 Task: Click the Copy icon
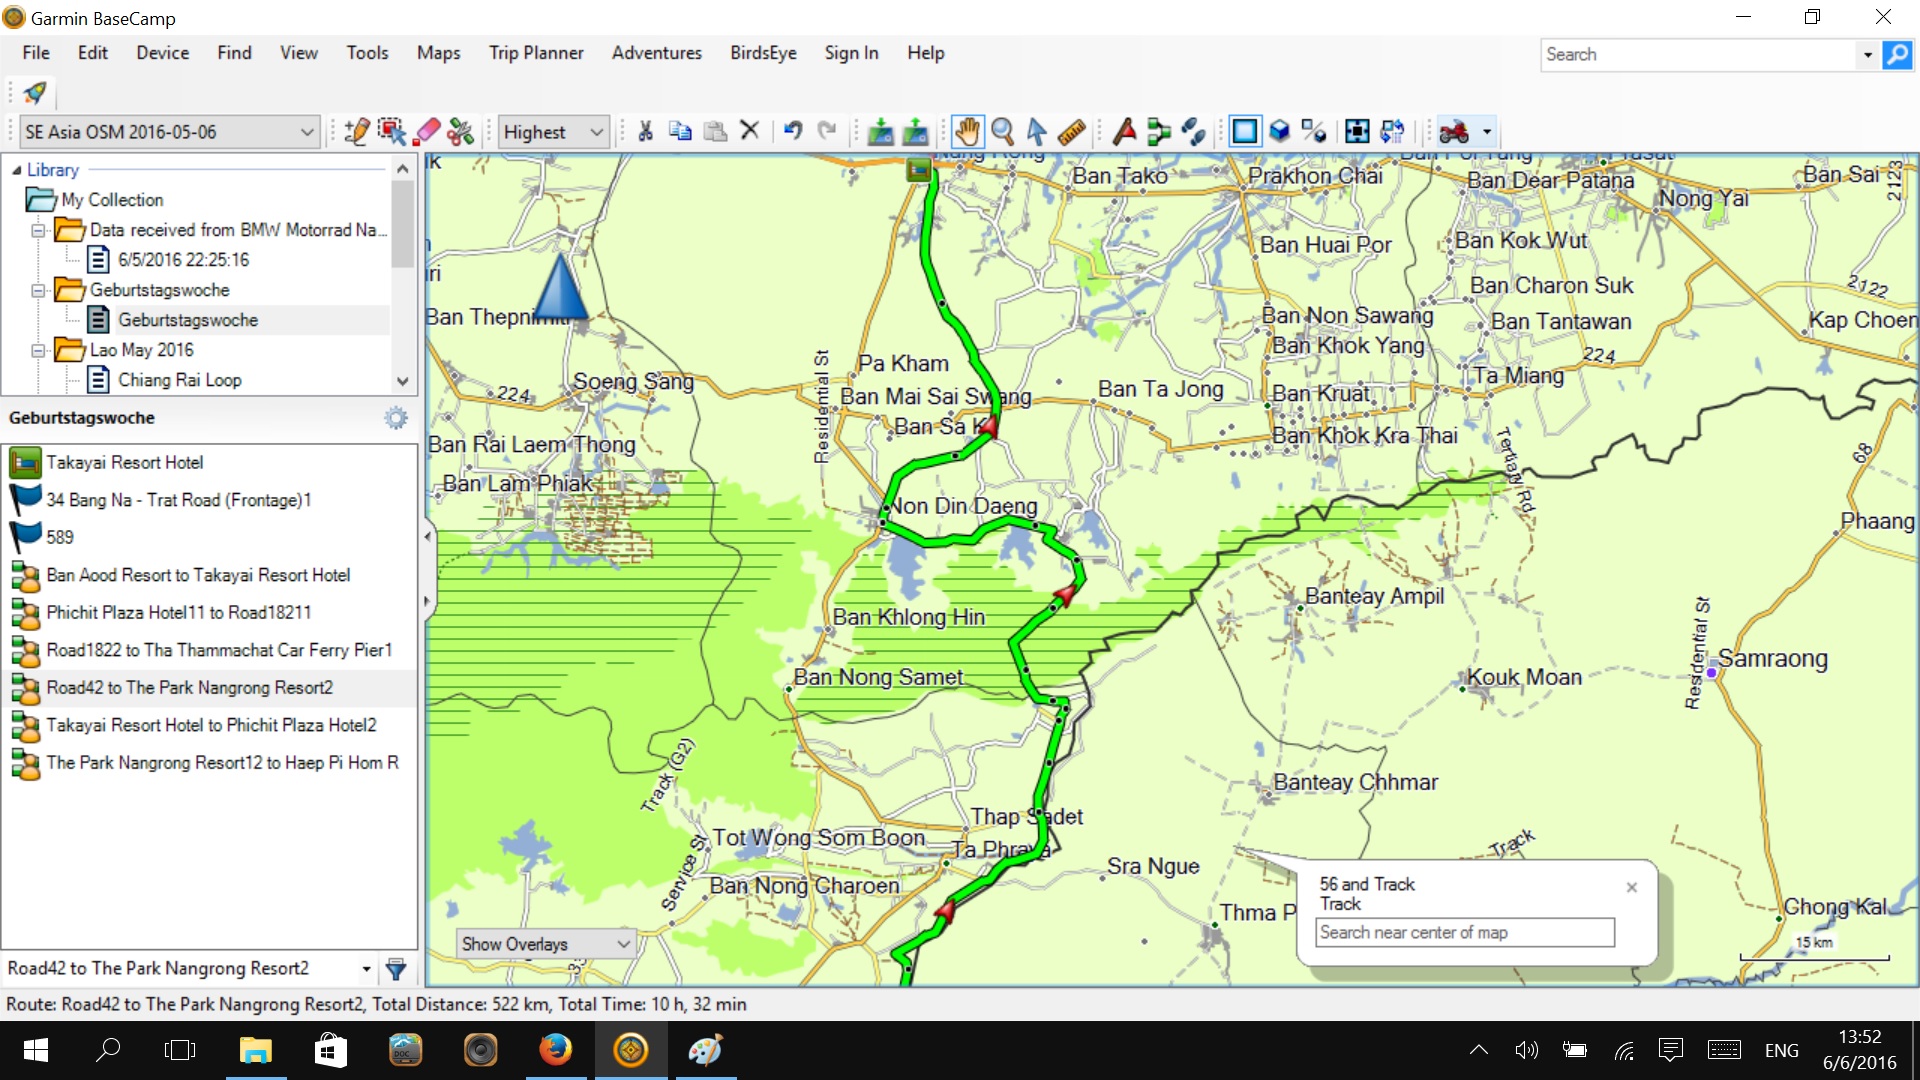click(680, 131)
